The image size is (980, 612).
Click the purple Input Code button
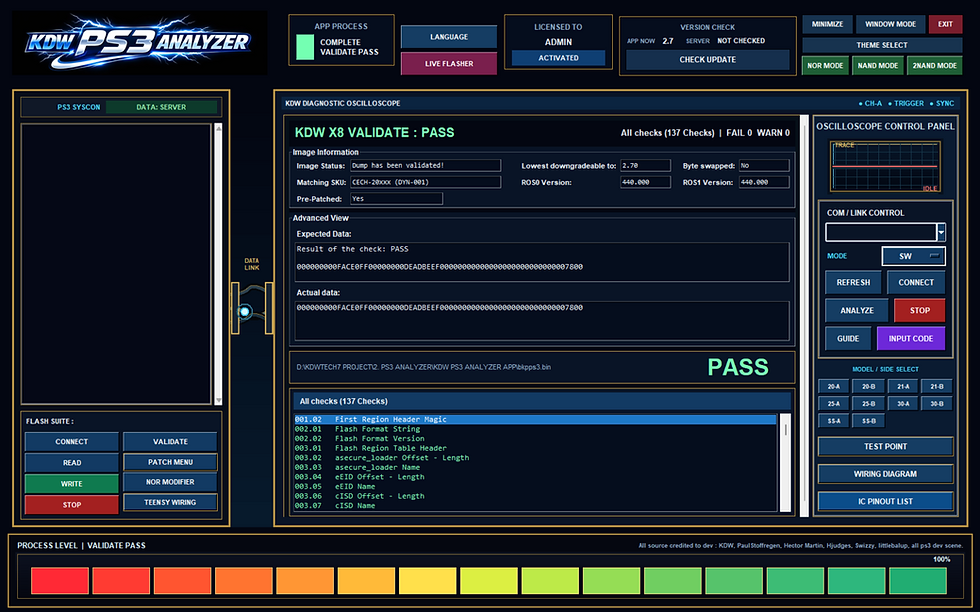tap(911, 339)
